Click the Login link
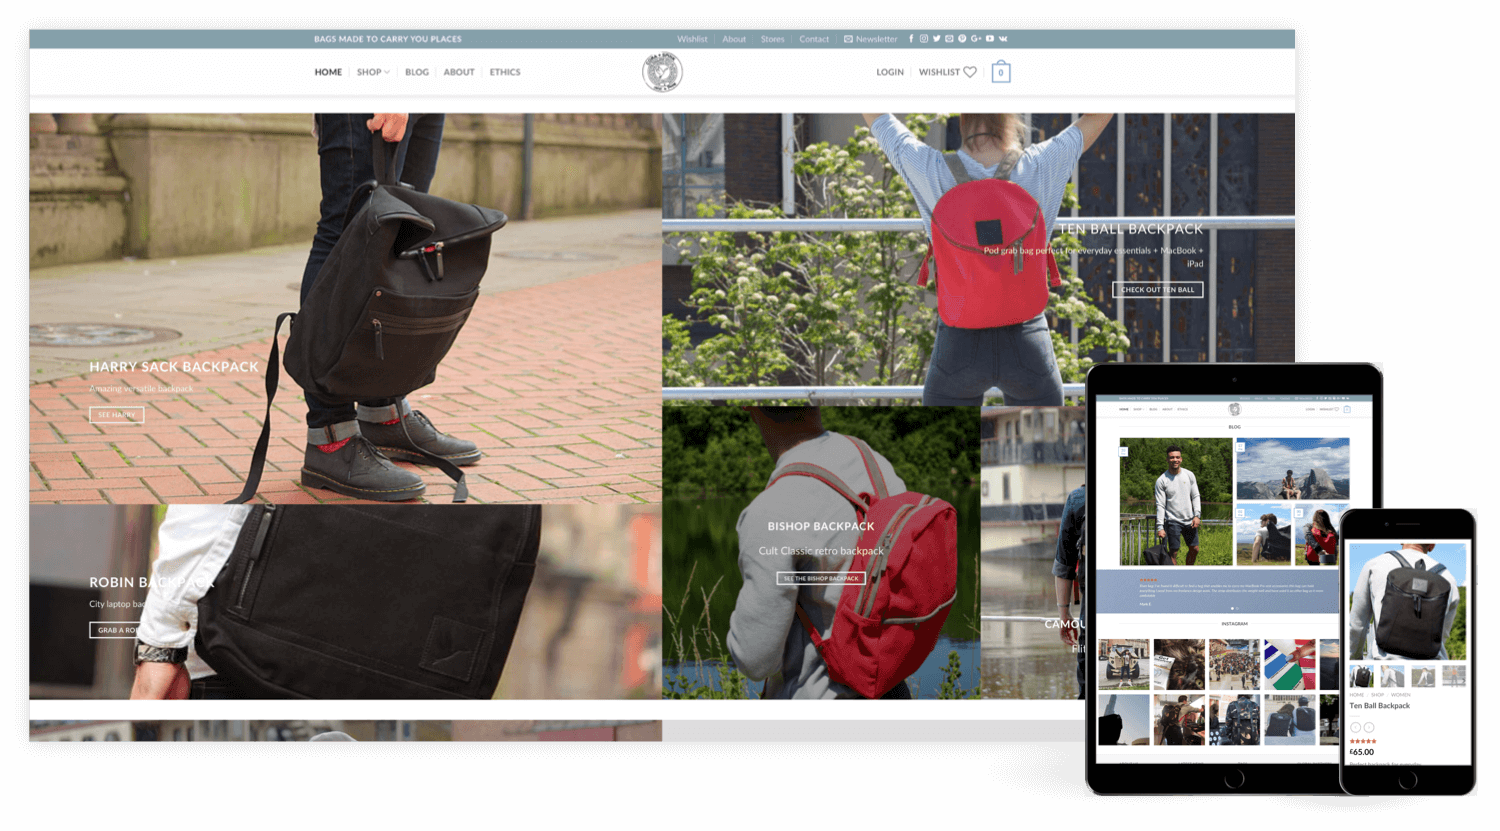This screenshot has height=831, width=1500. 890,72
